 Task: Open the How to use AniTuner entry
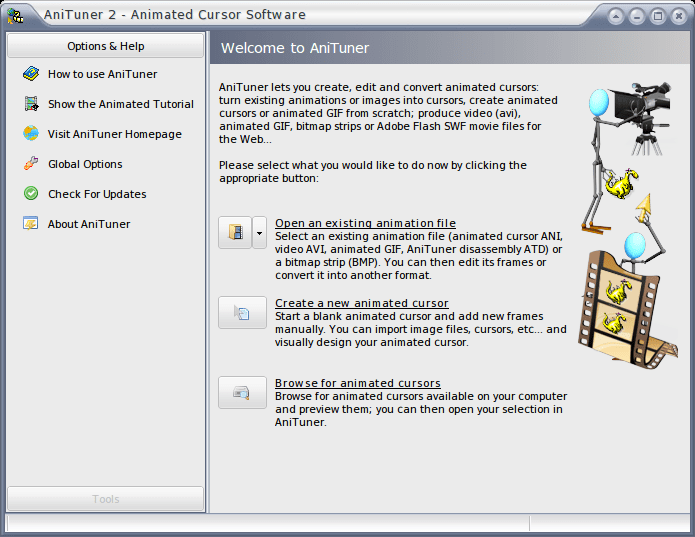coord(102,74)
